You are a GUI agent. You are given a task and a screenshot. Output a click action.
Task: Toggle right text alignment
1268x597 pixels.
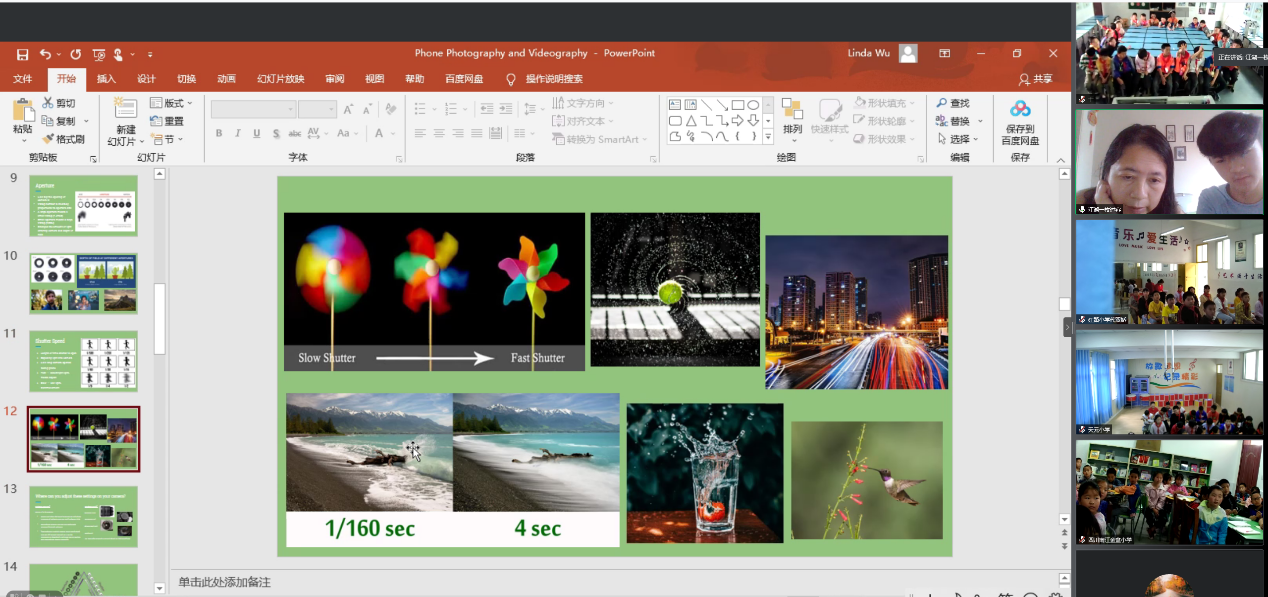tap(458, 134)
